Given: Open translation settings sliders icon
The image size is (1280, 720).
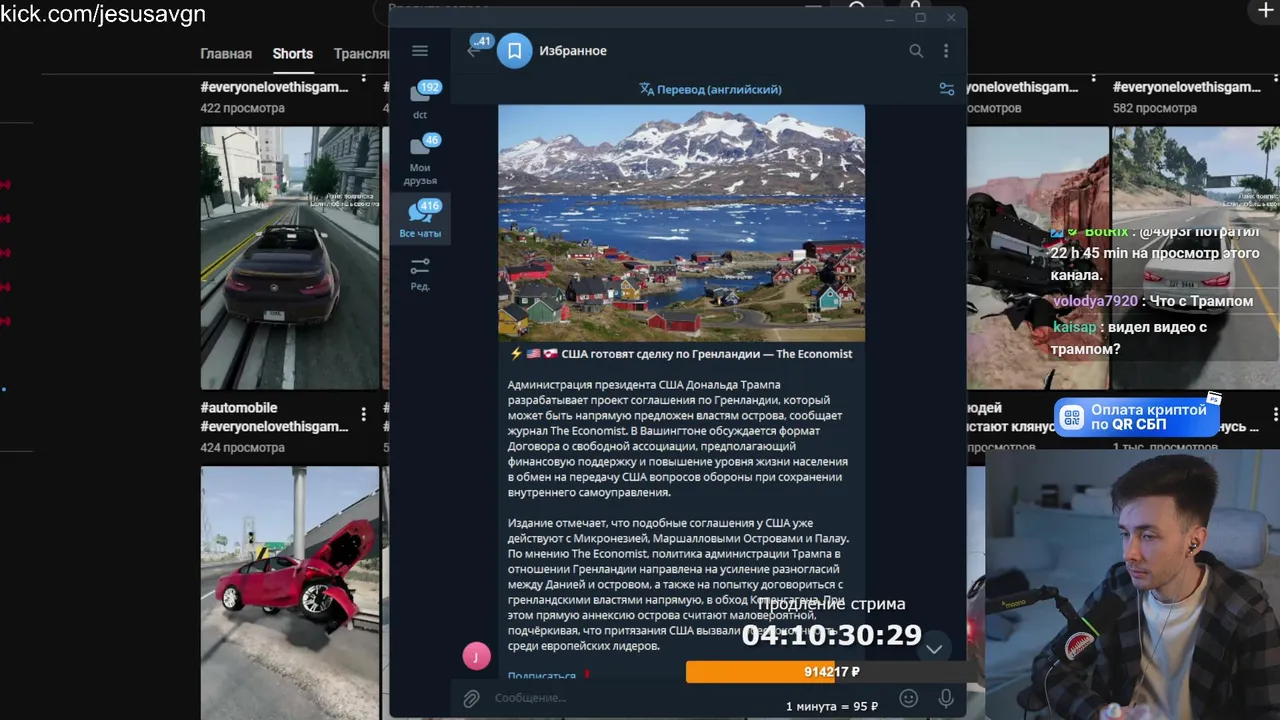Looking at the screenshot, I should tap(947, 89).
